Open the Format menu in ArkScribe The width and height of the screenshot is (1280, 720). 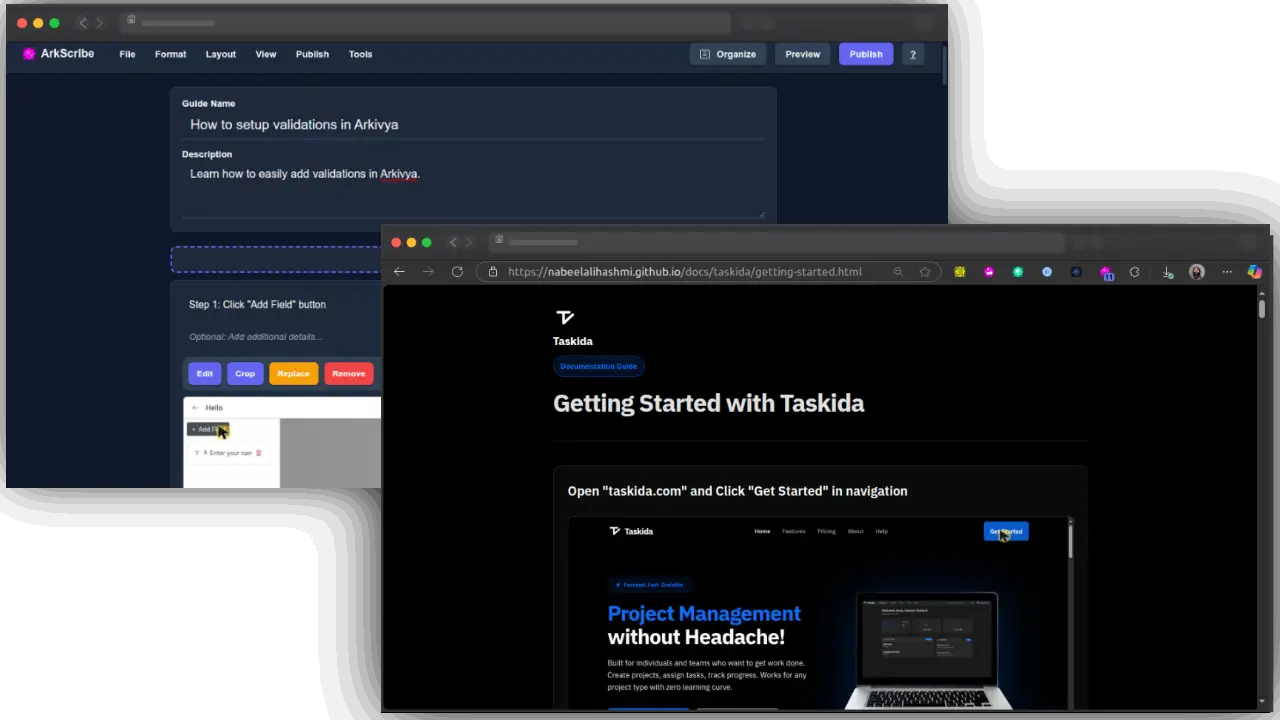click(x=170, y=54)
